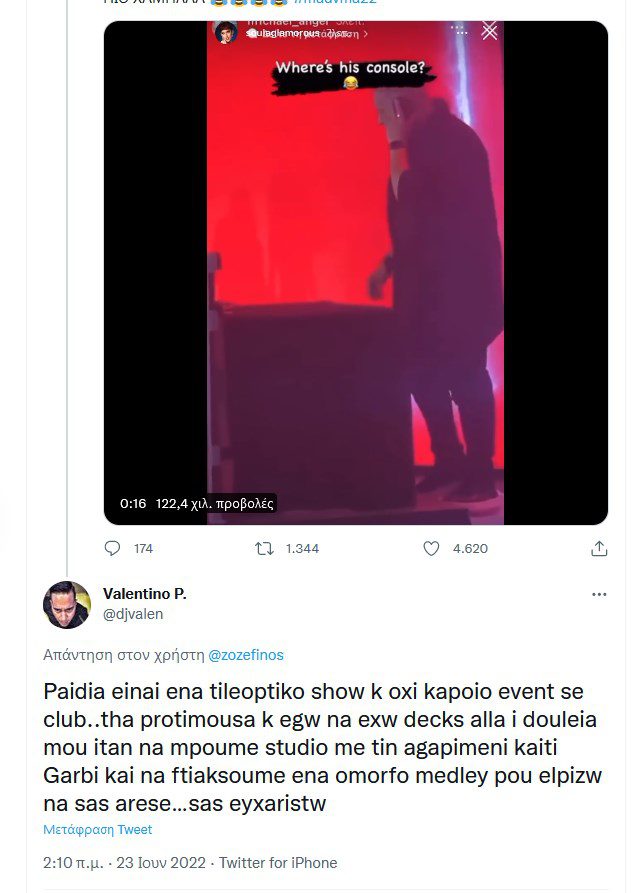Open the three-dot menu on Valentino P.'s tweet

click(x=599, y=594)
